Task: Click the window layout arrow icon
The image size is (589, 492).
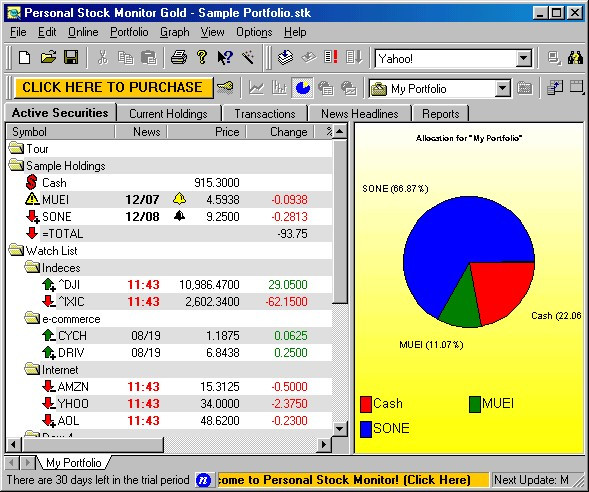Action: coord(555,88)
